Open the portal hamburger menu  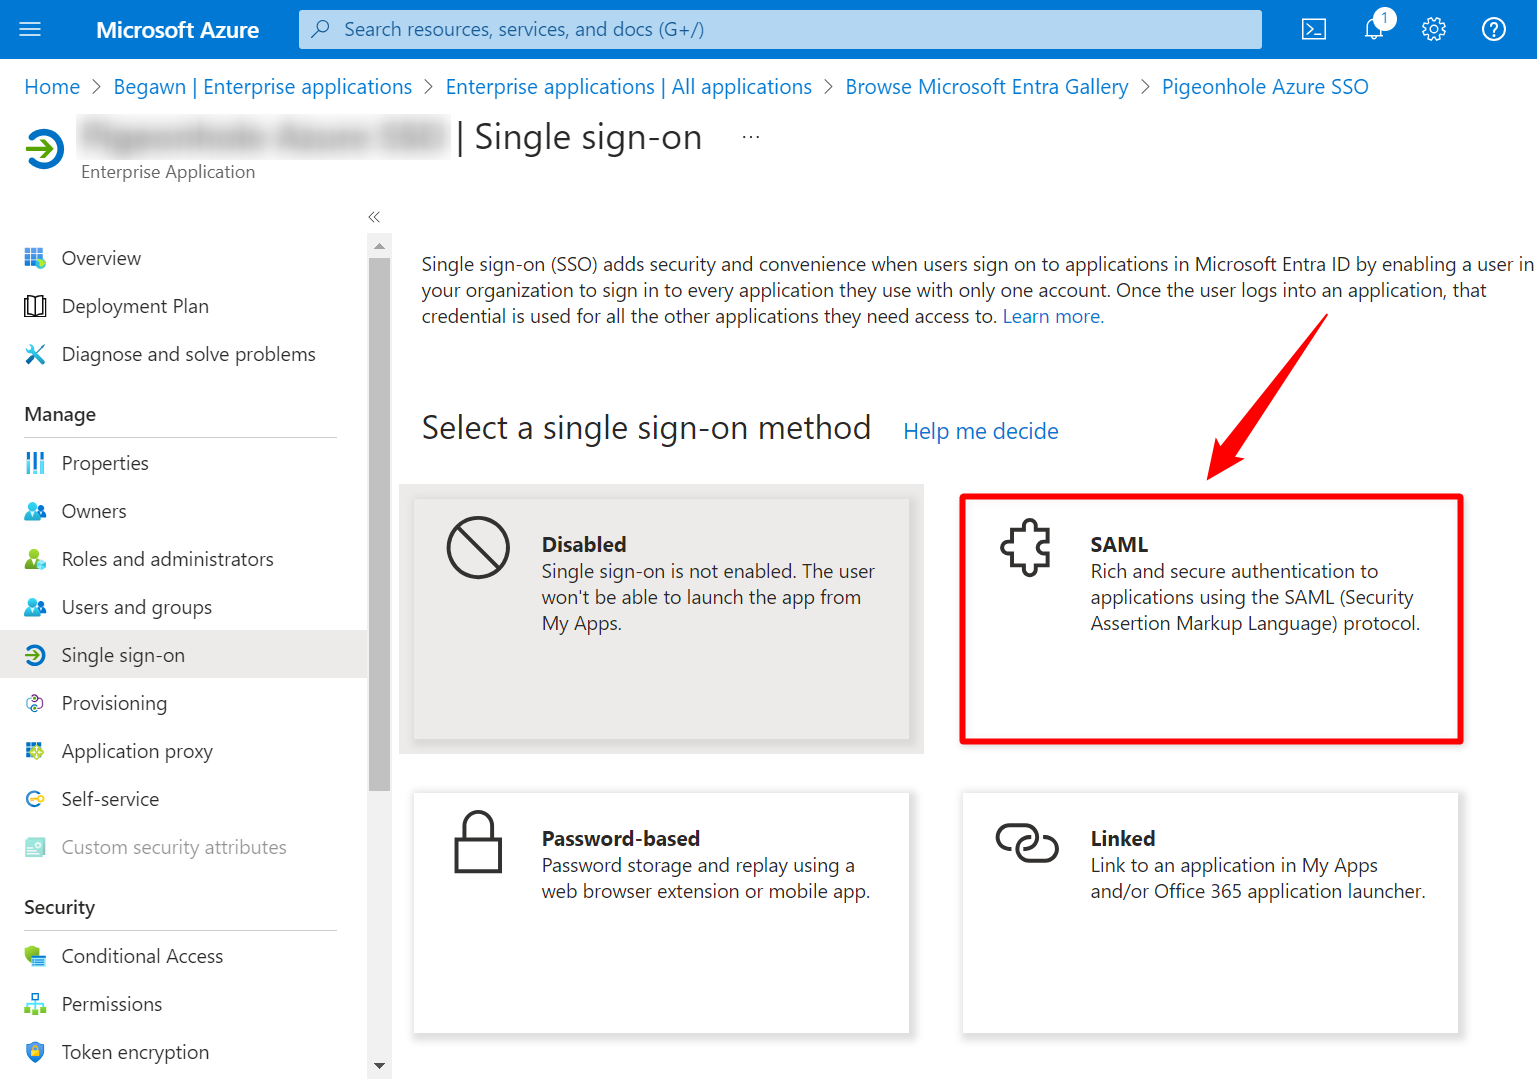30,29
